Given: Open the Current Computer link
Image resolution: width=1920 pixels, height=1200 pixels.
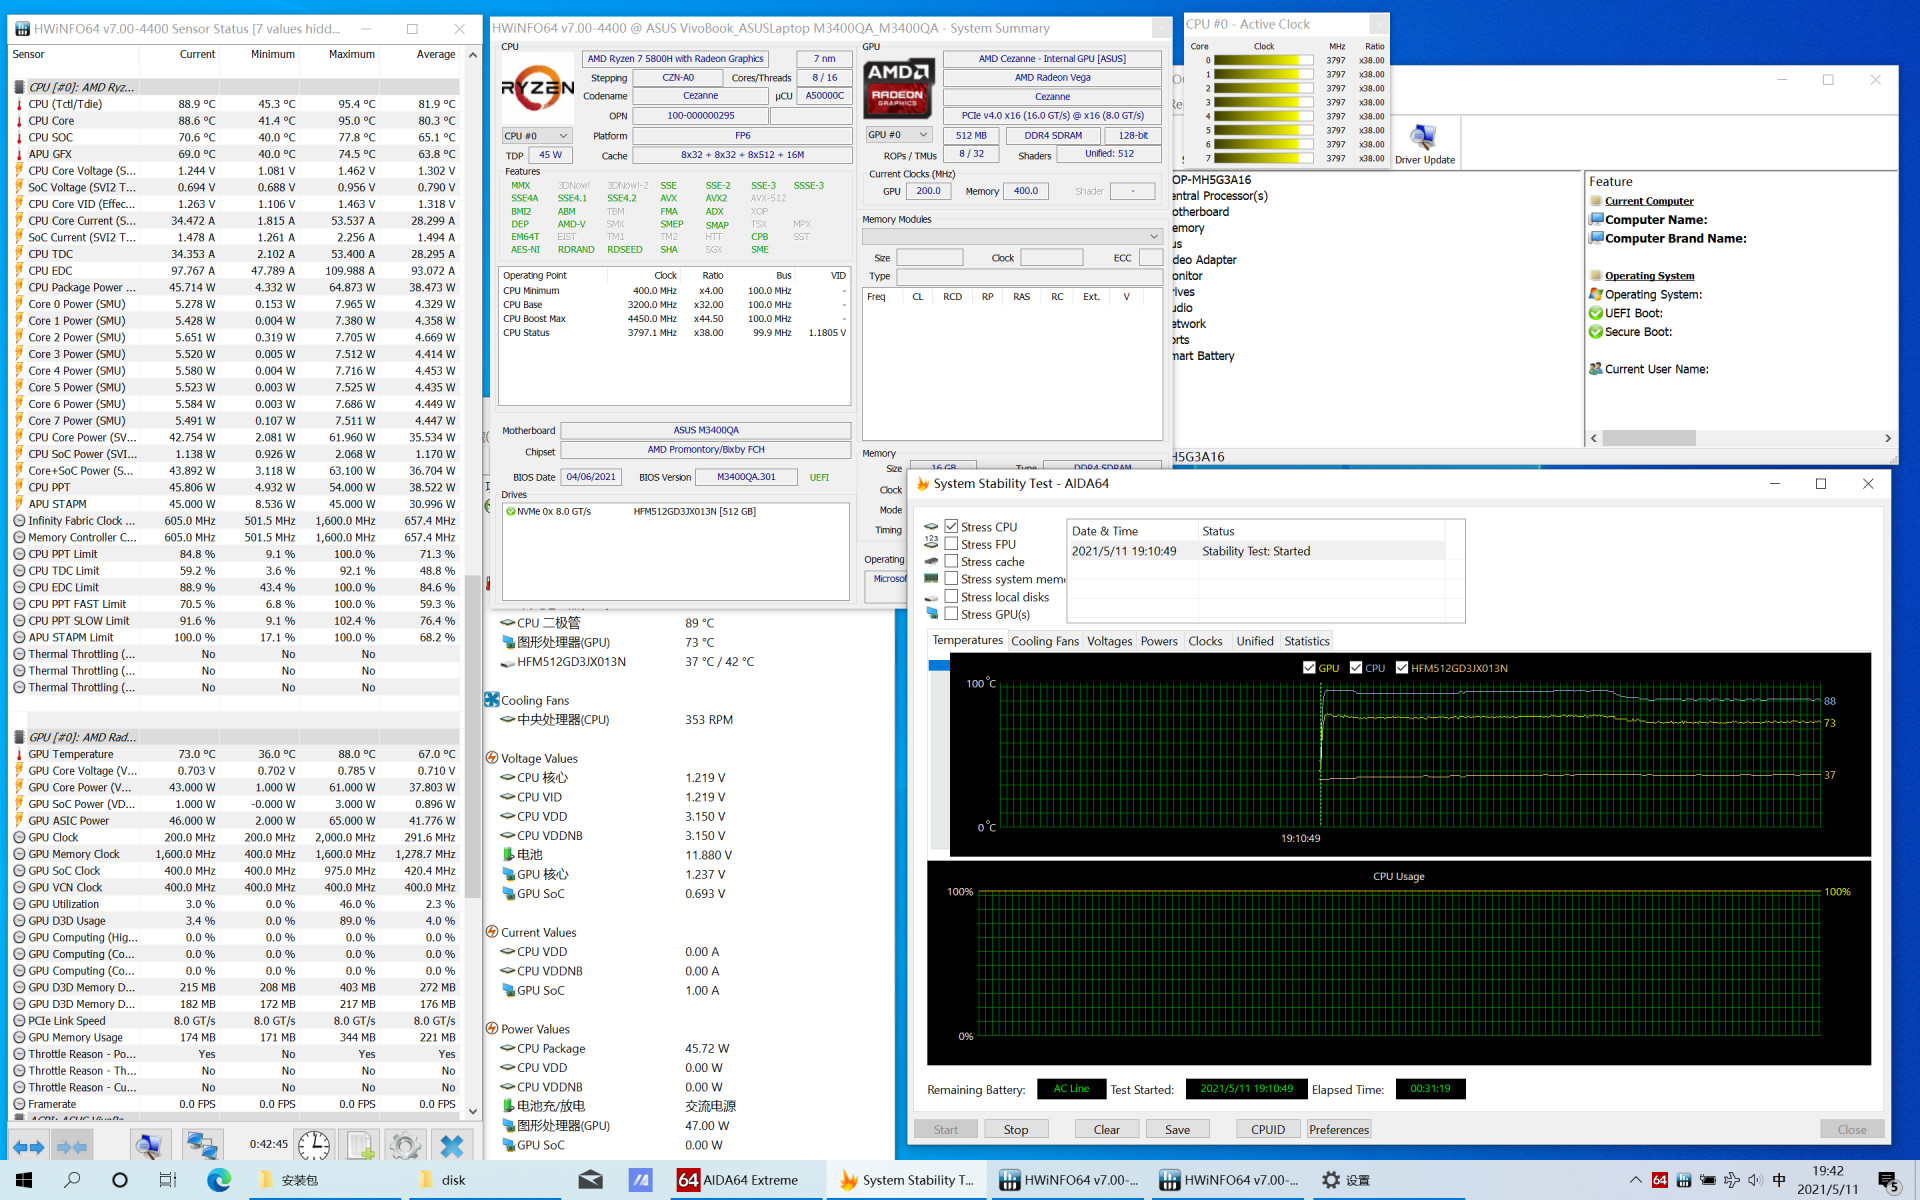Looking at the screenshot, I should pyautogui.click(x=1649, y=200).
